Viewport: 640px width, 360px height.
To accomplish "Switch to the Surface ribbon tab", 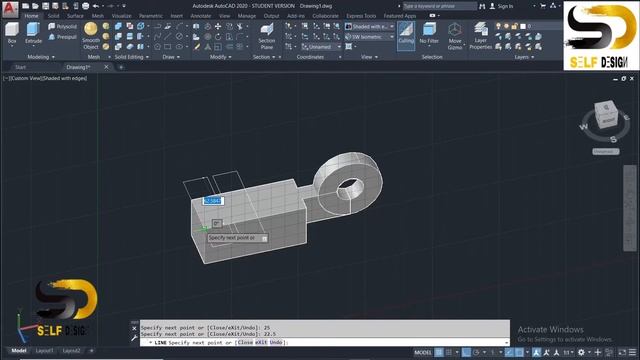I will [x=75, y=16].
